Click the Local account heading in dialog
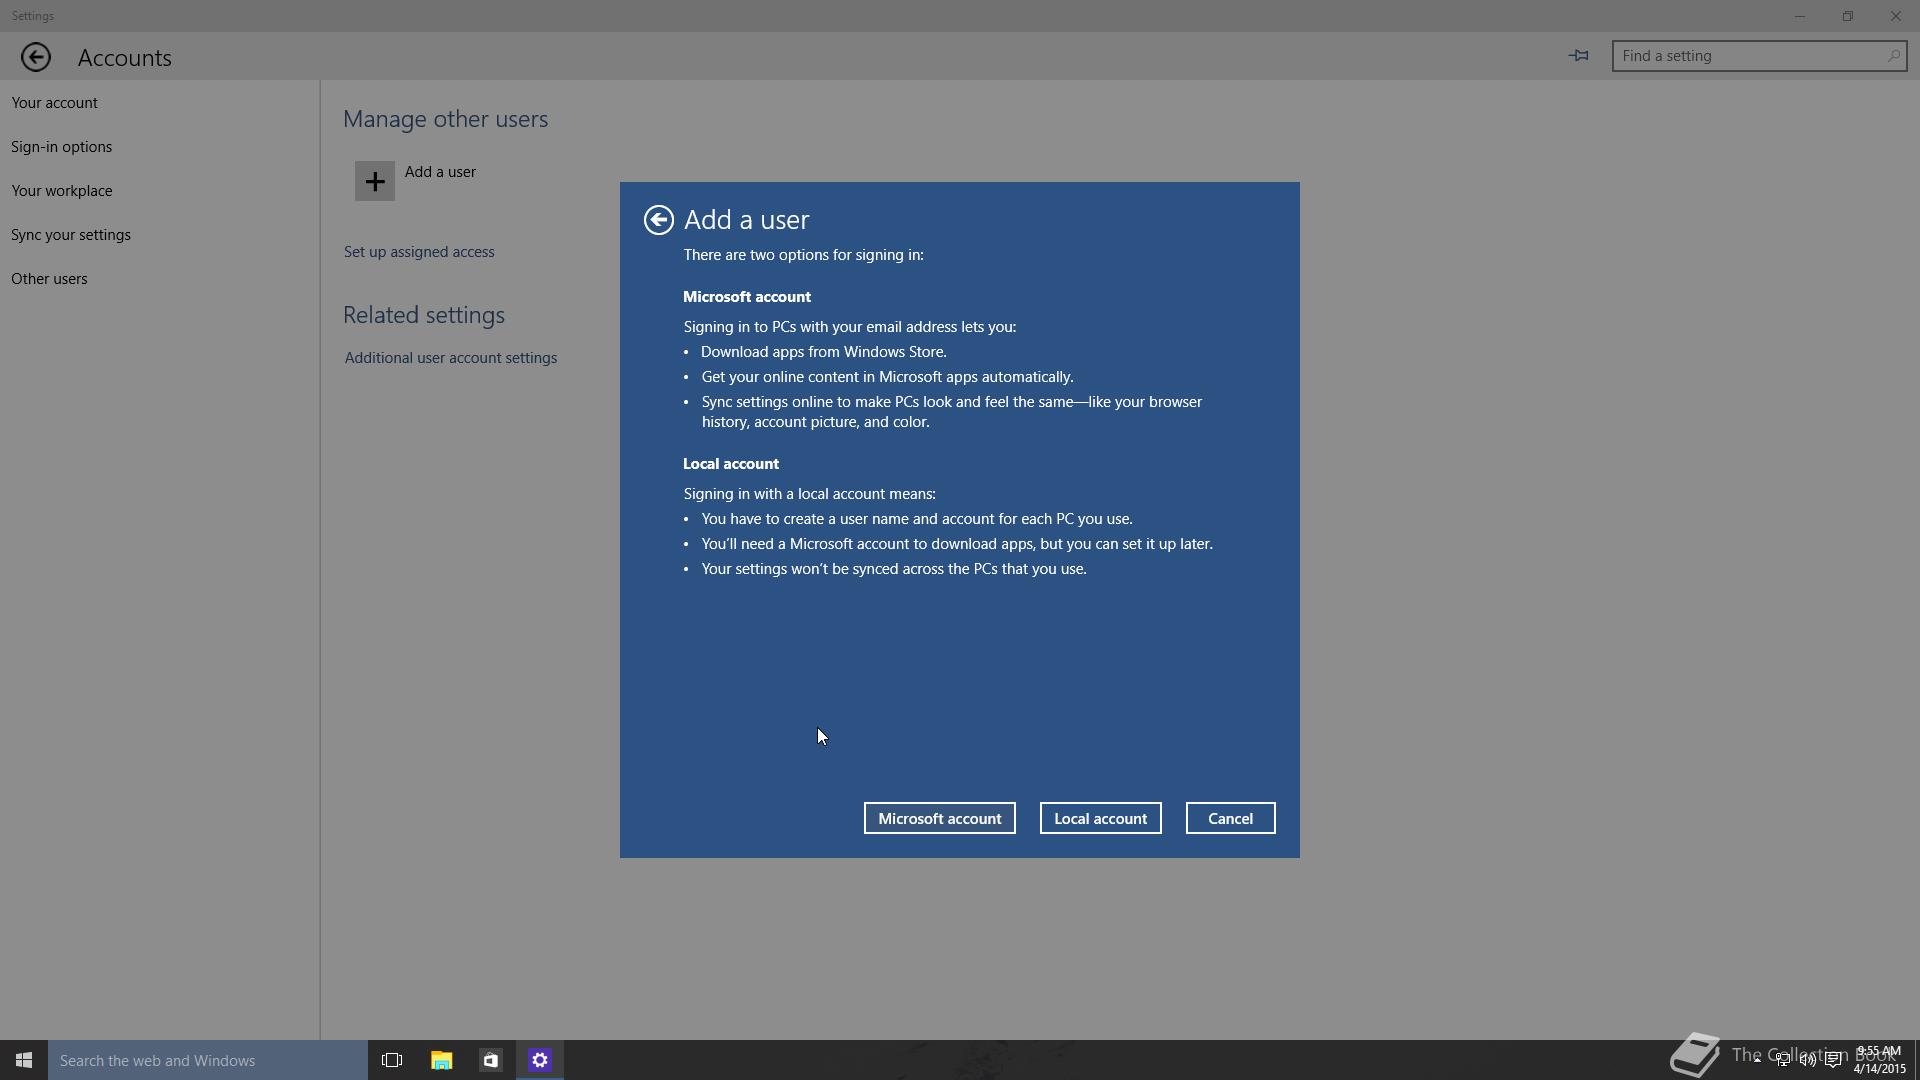 [x=731, y=464]
